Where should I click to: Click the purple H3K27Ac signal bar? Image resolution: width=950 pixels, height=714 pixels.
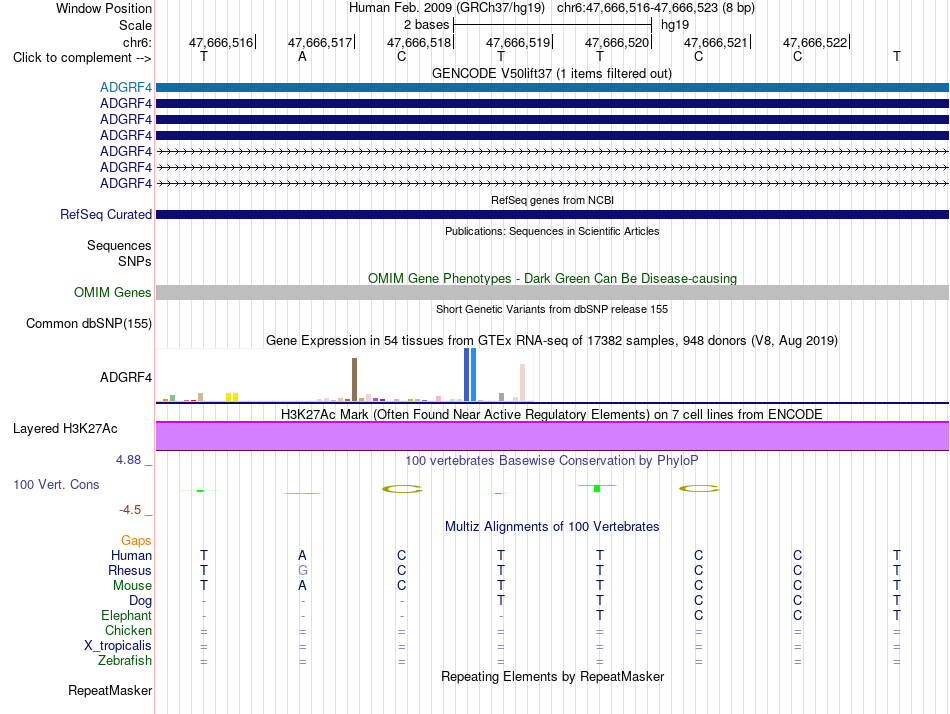point(553,436)
